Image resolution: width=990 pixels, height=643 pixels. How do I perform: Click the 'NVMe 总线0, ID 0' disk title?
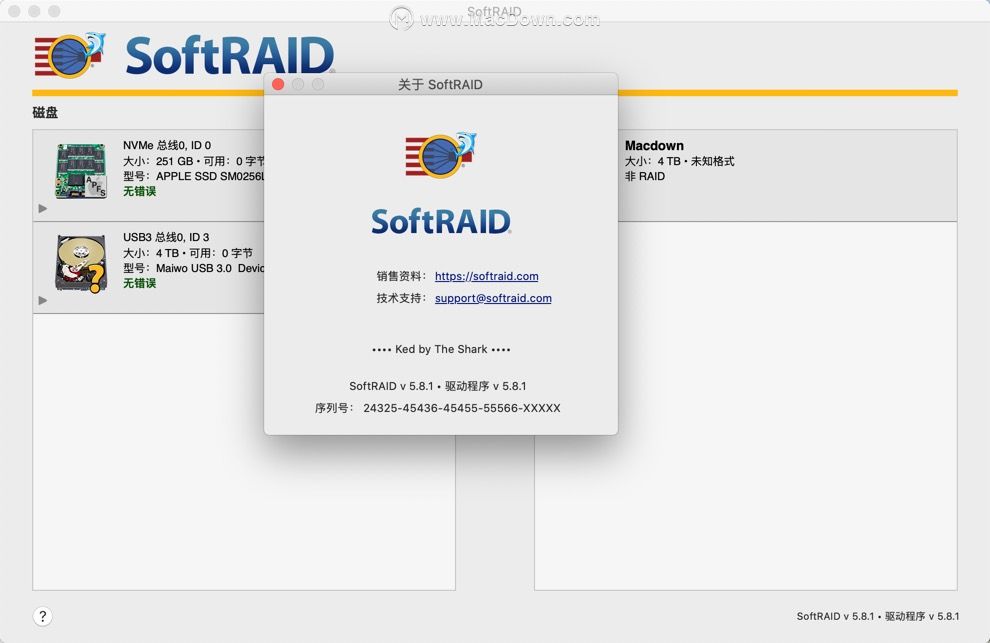(x=167, y=145)
